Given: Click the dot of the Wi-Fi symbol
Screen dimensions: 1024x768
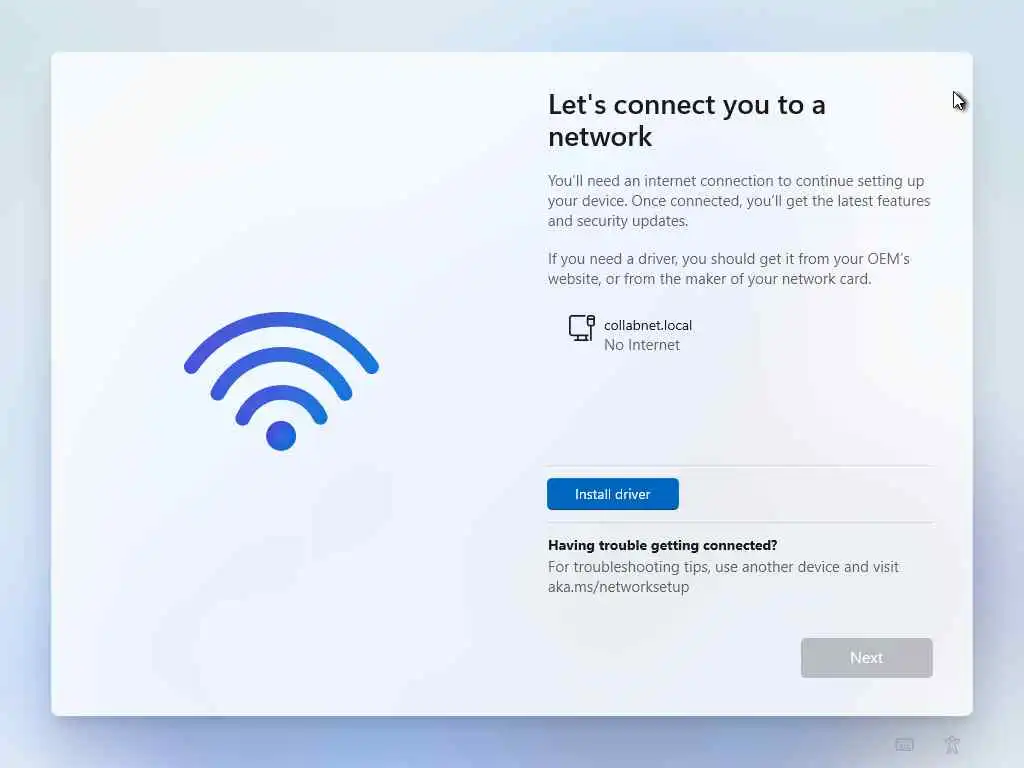Looking at the screenshot, I should (x=281, y=436).
